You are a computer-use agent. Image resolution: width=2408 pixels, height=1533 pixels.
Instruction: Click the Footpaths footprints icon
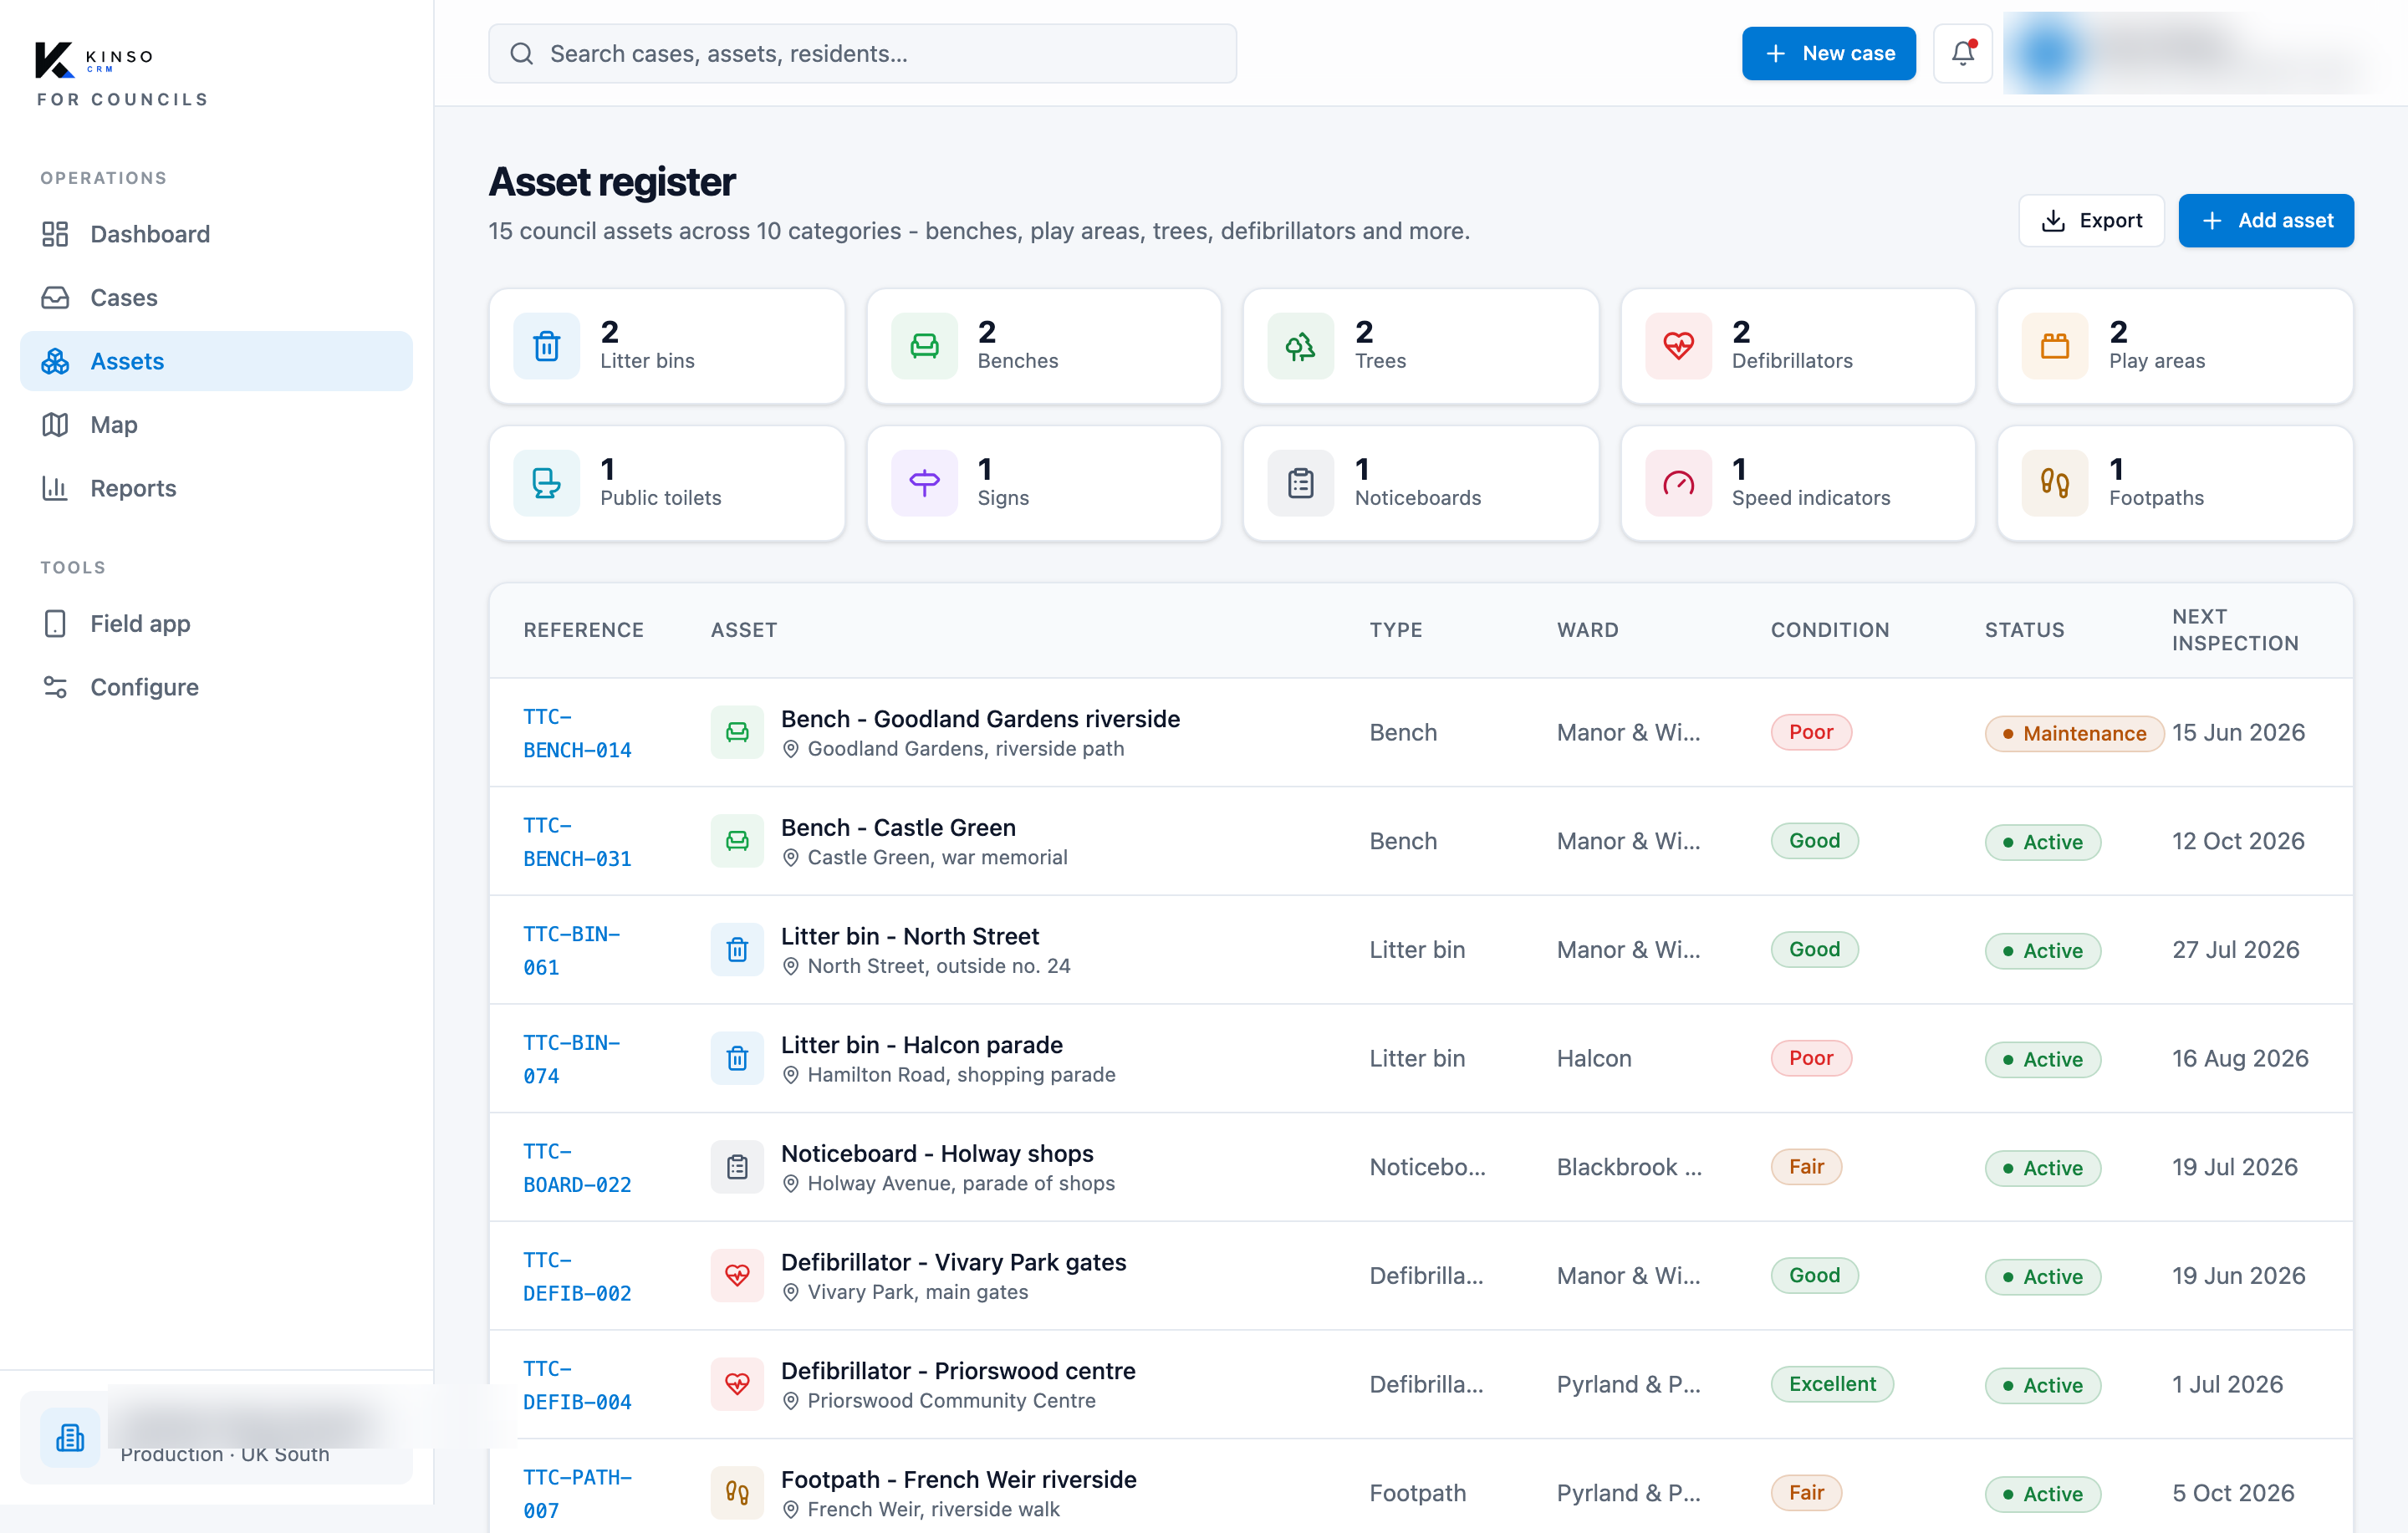(2055, 483)
